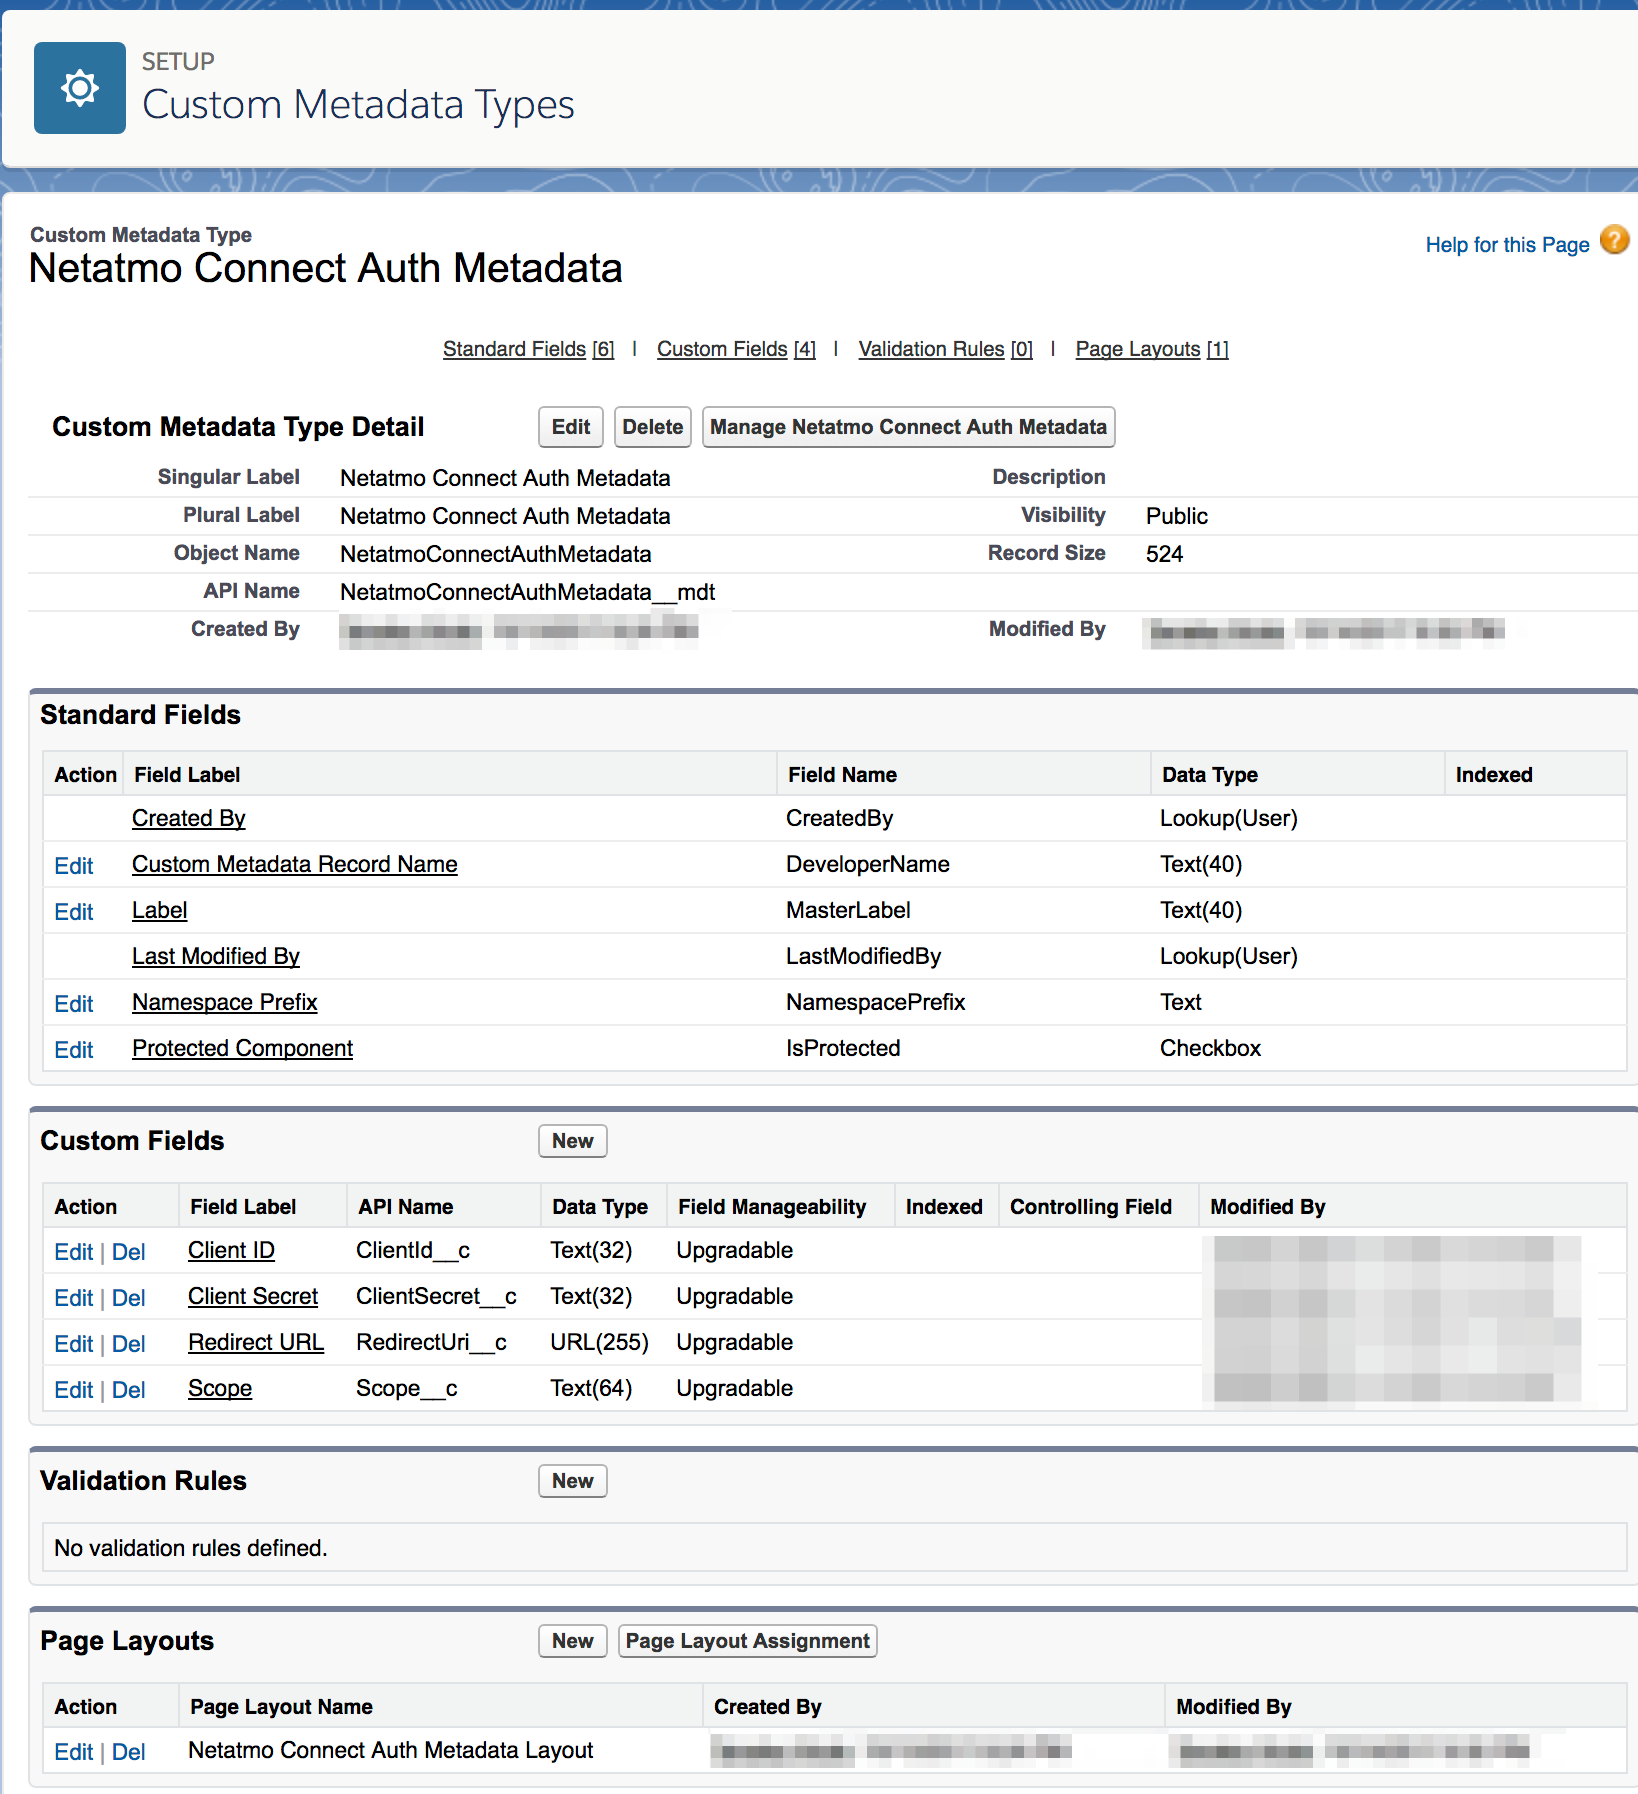Viewport: 1638px width, 1794px height.
Task: Click the IsProtected field name cell
Action: tap(843, 1048)
